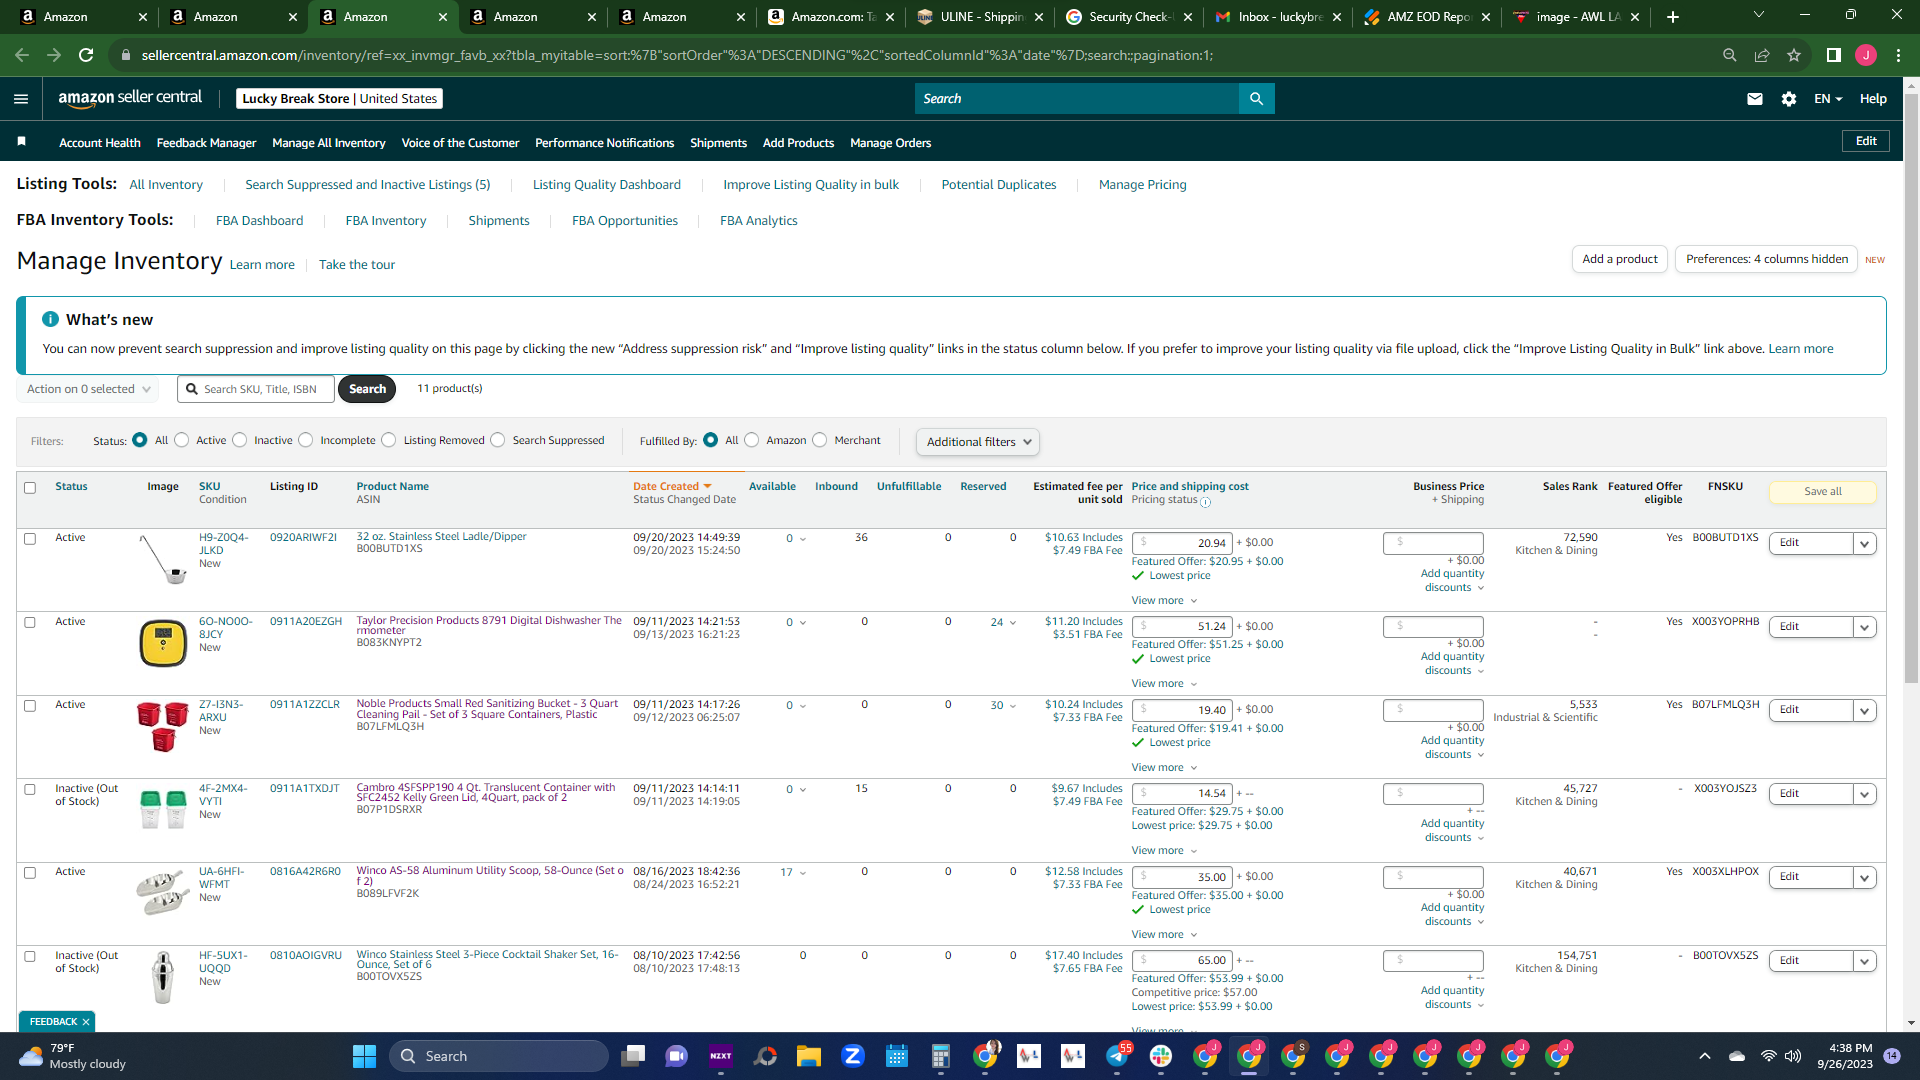Screen dimensions: 1920x1080
Task: Click the Pricing status info icon
Action: (1206, 502)
